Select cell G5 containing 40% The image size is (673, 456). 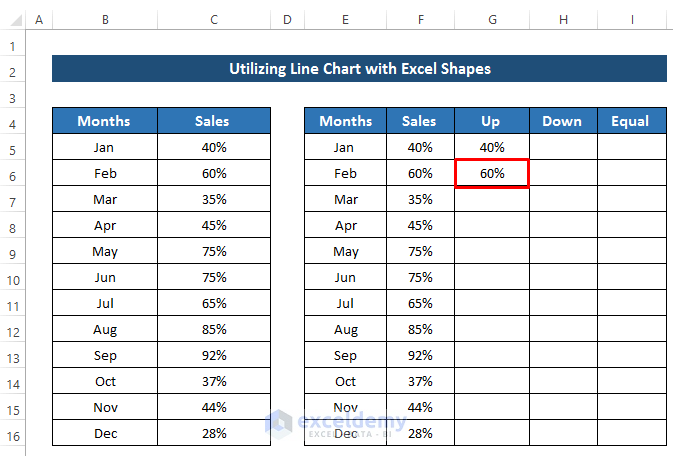tap(491, 147)
